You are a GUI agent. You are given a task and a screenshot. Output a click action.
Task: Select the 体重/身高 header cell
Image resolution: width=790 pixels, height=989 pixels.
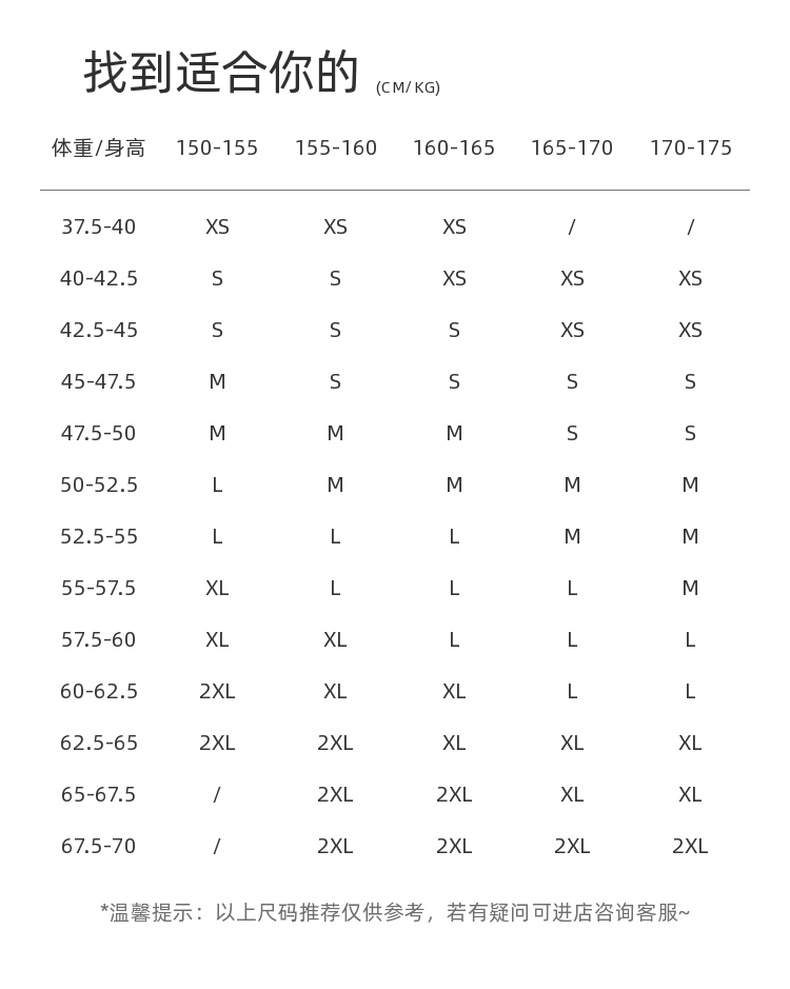[98, 149]
